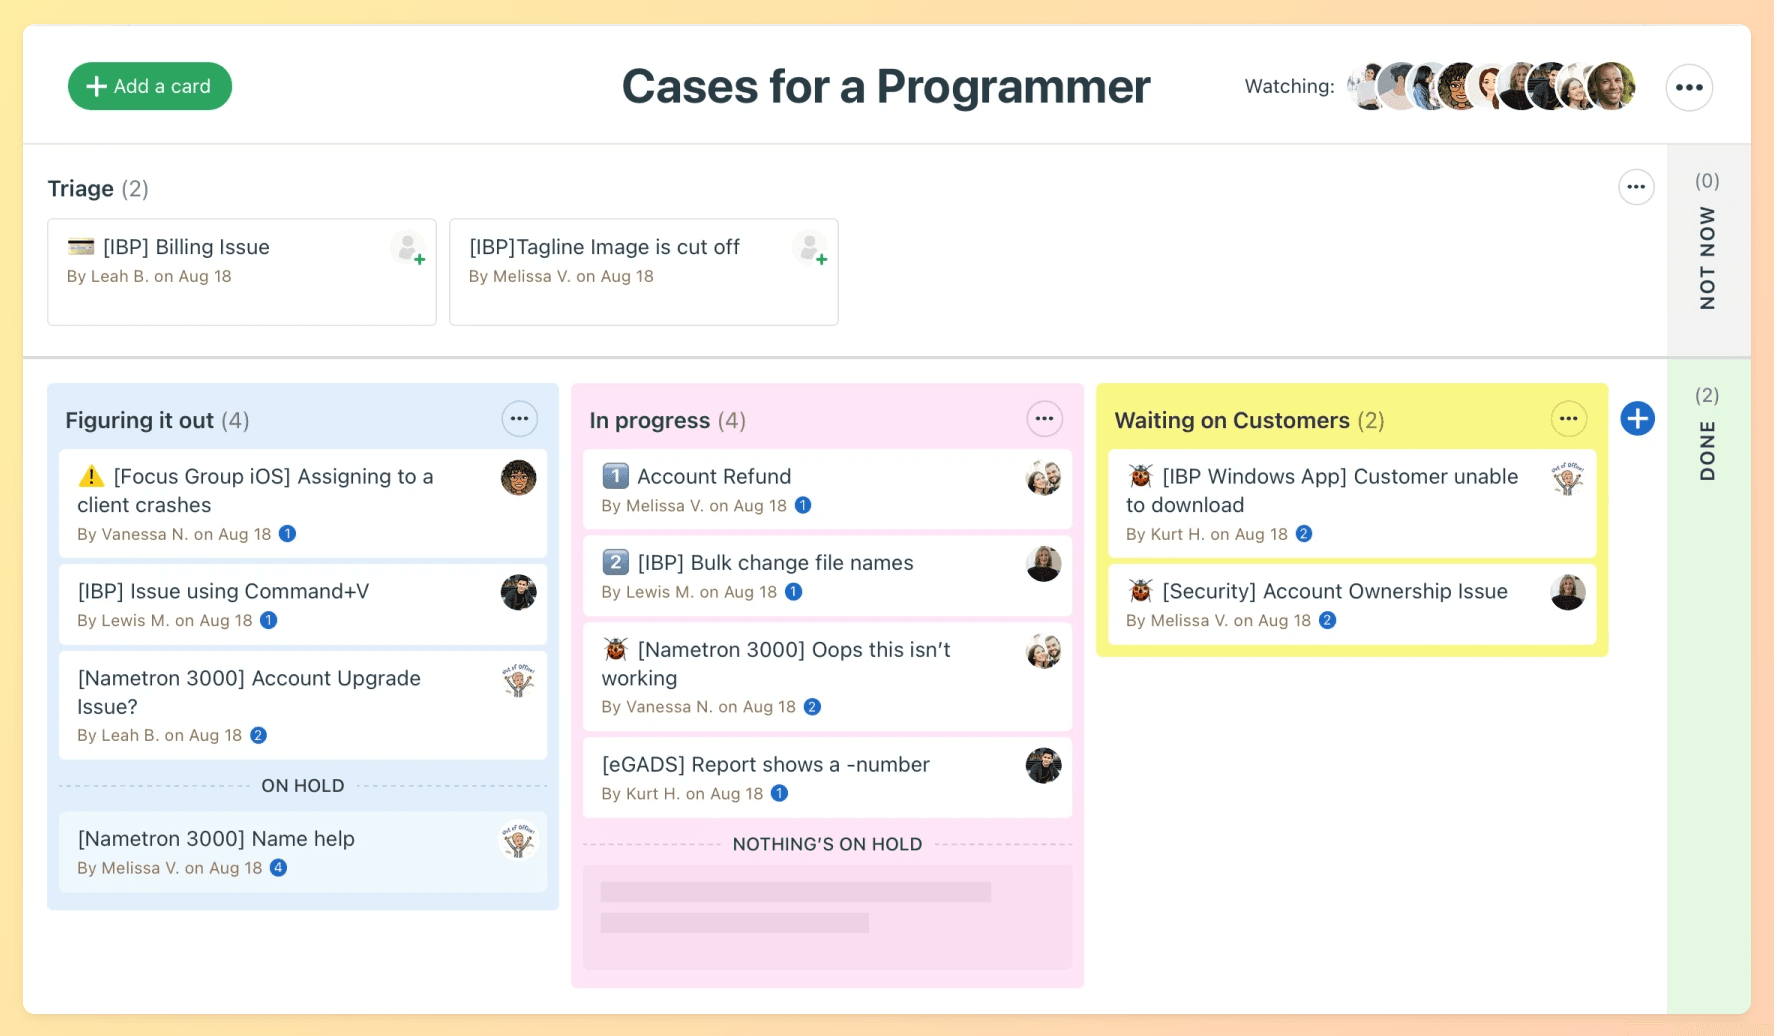This screenshot has width=1774, height=1036.
Task: Click assignee avatar on eGADS Report card
Action: pos(1043,766)
